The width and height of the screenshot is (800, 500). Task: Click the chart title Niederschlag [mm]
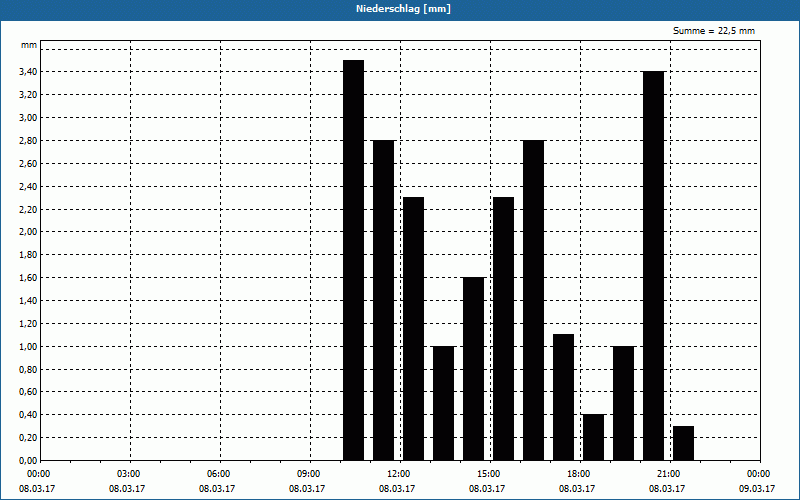[403, 9]
